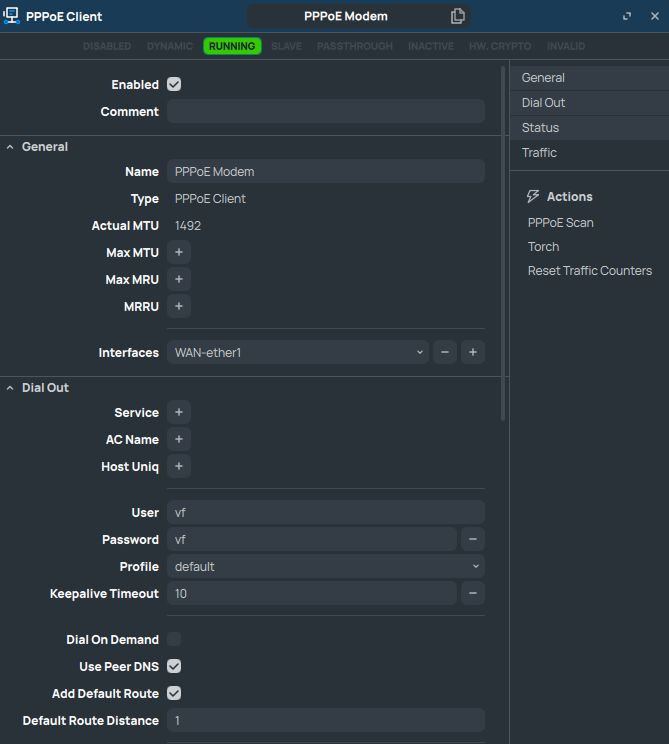The image size is (669, 744).
Task: Enable Dial On Demand checkbox
Action: tap(174, 640)
